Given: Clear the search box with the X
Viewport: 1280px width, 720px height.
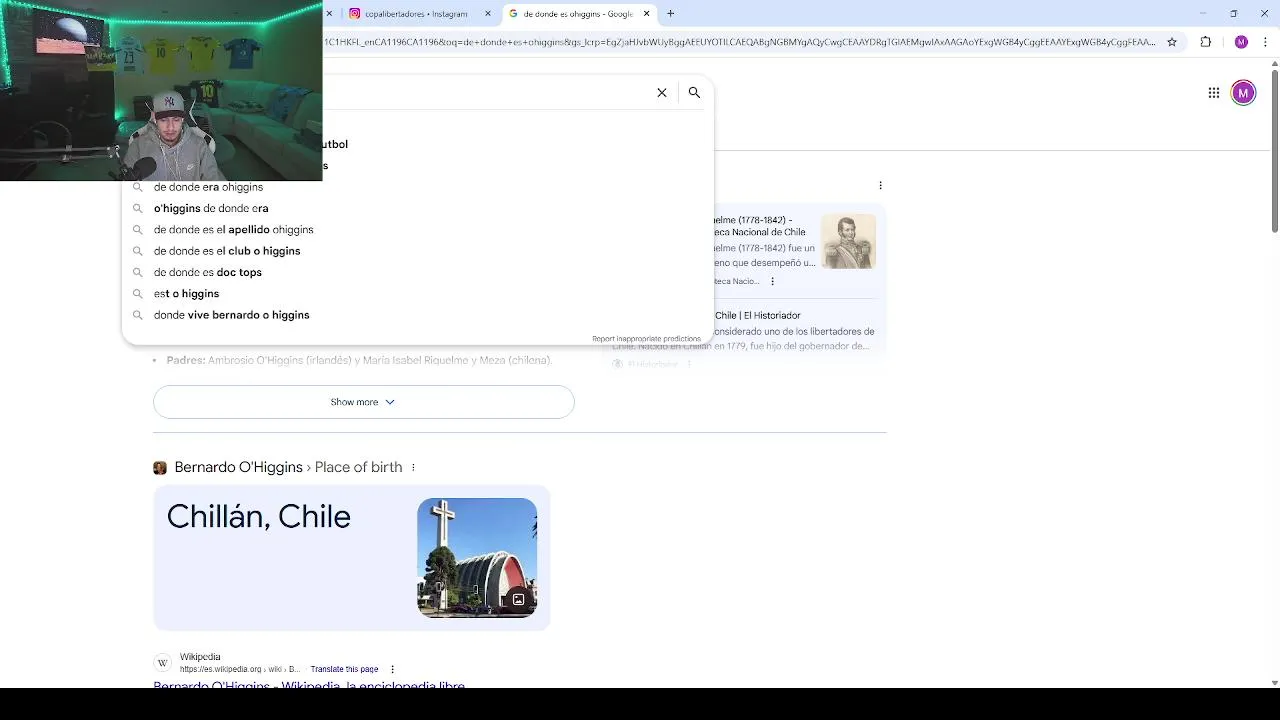Looking at the screenshot, I should 662,93.
